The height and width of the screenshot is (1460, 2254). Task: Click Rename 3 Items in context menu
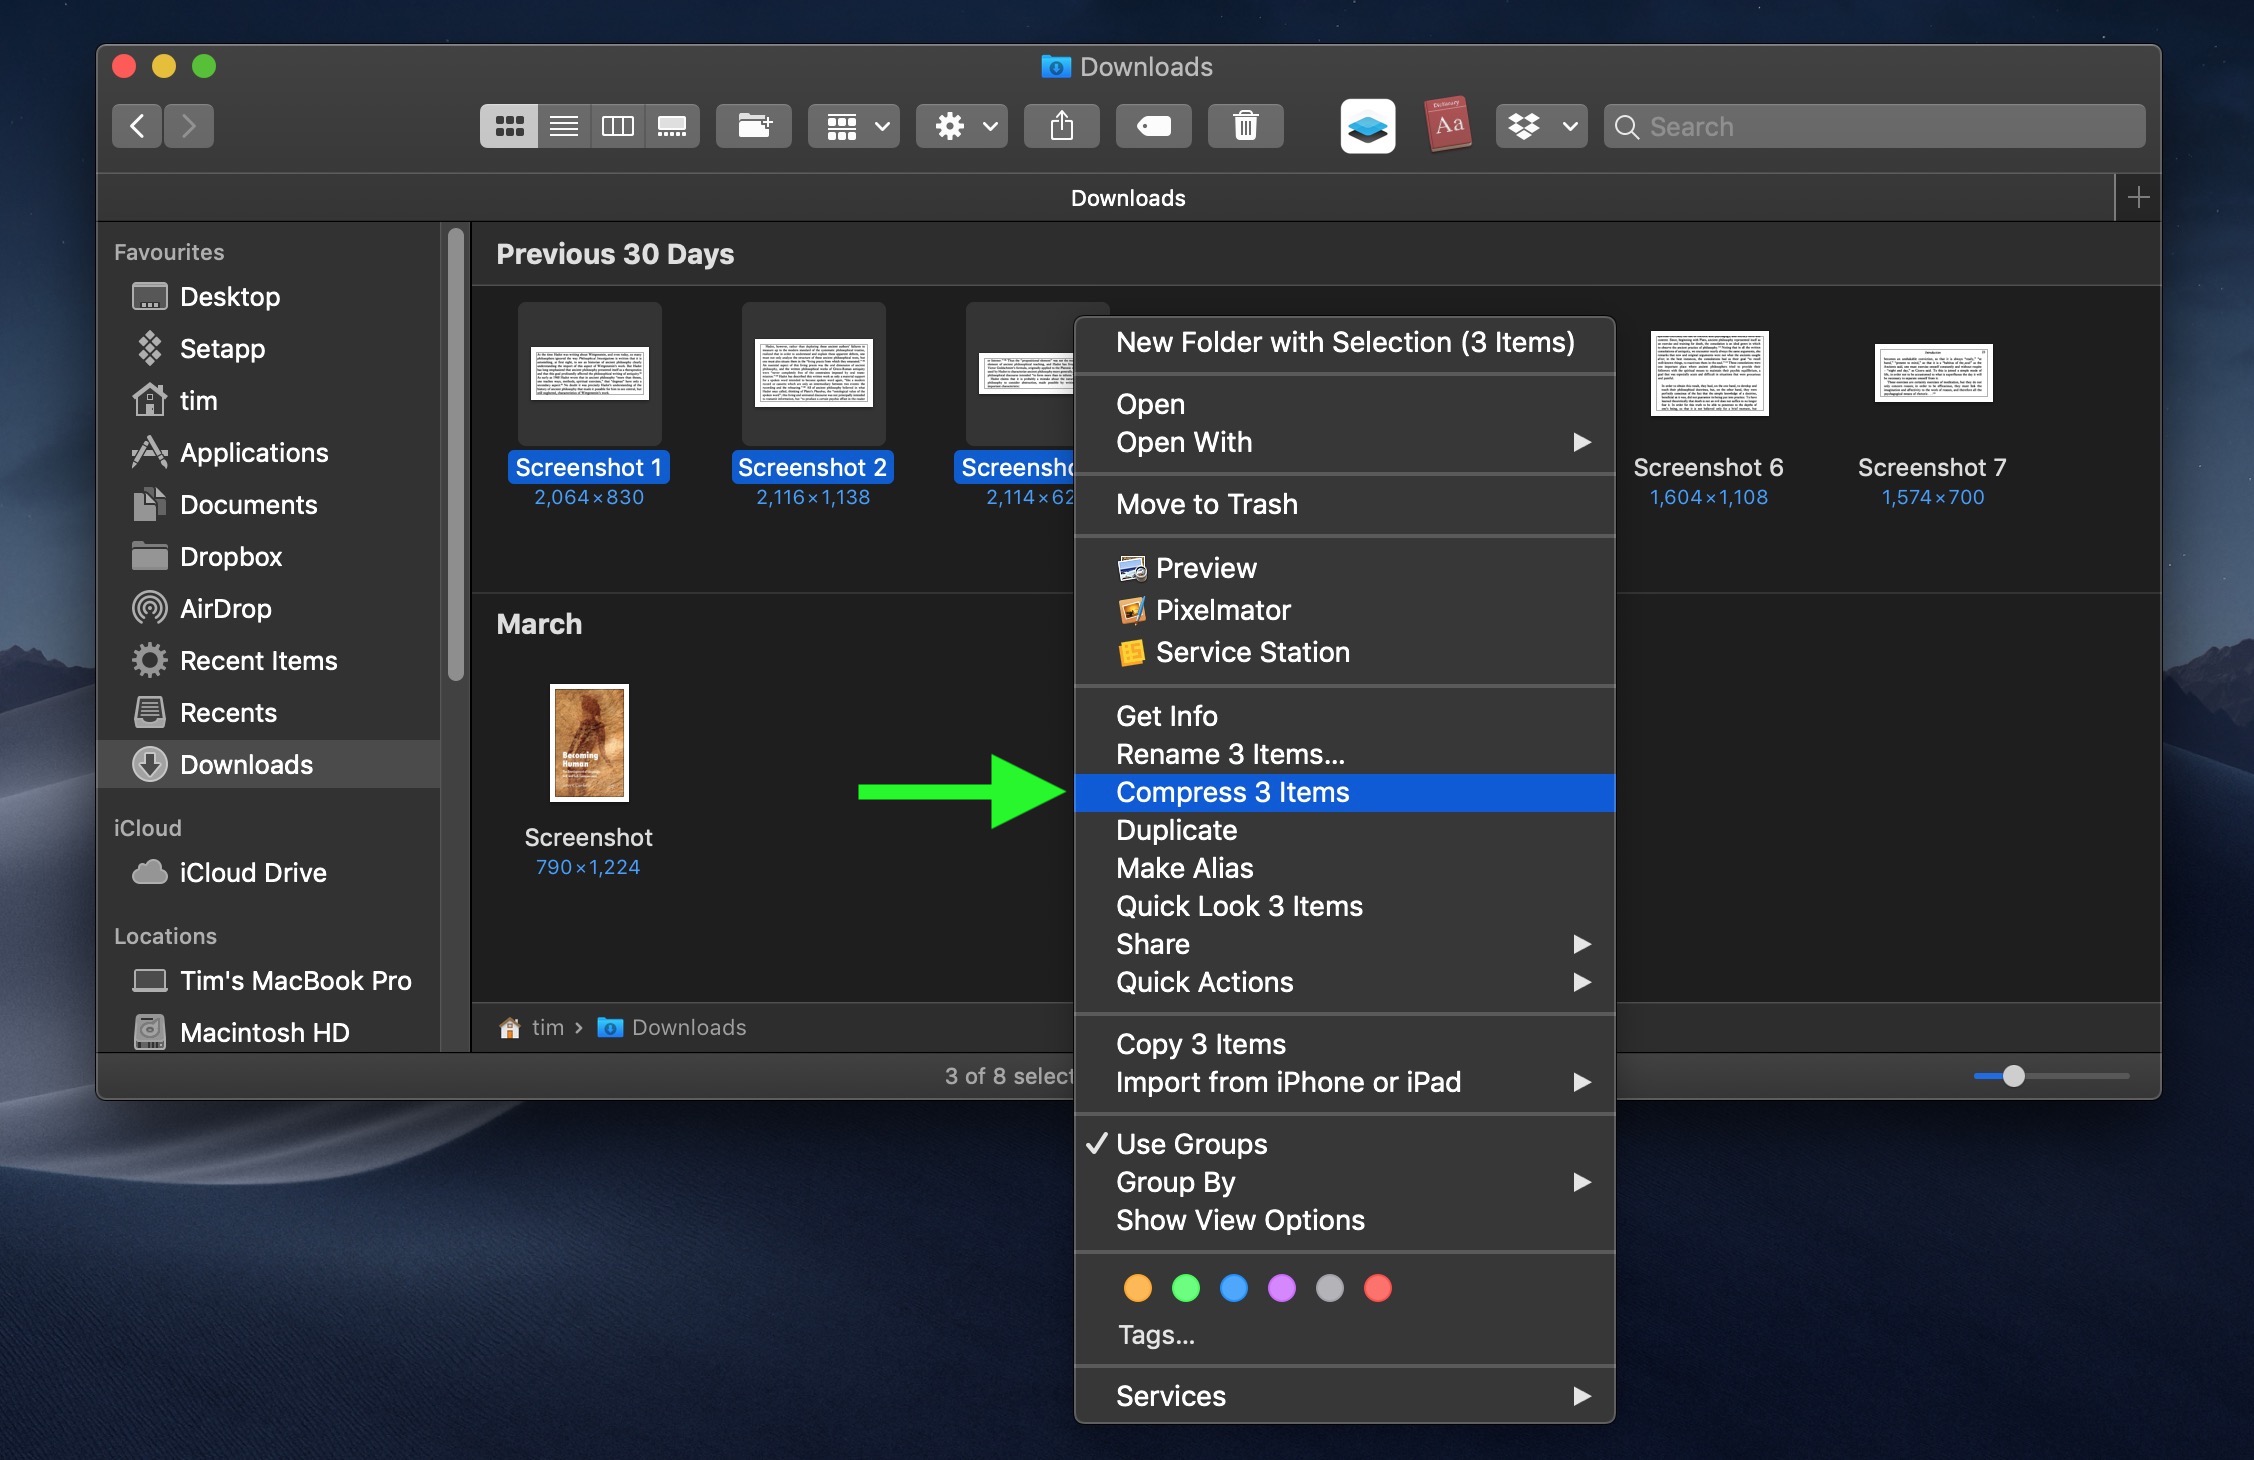point(1230,752)
